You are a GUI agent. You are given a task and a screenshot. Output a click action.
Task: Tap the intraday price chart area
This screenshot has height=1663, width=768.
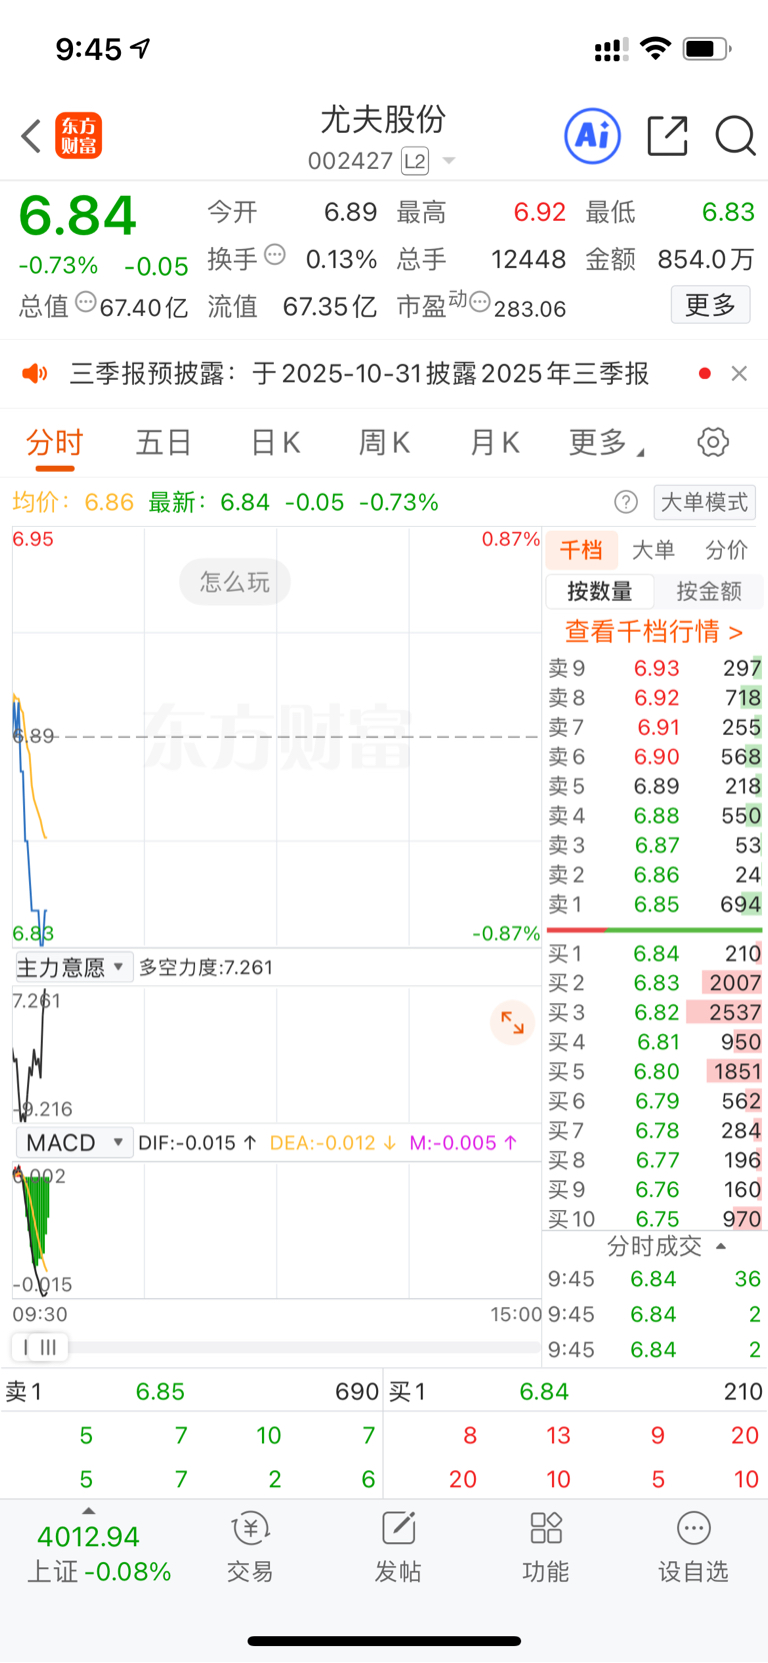click(x=276, y=737)
